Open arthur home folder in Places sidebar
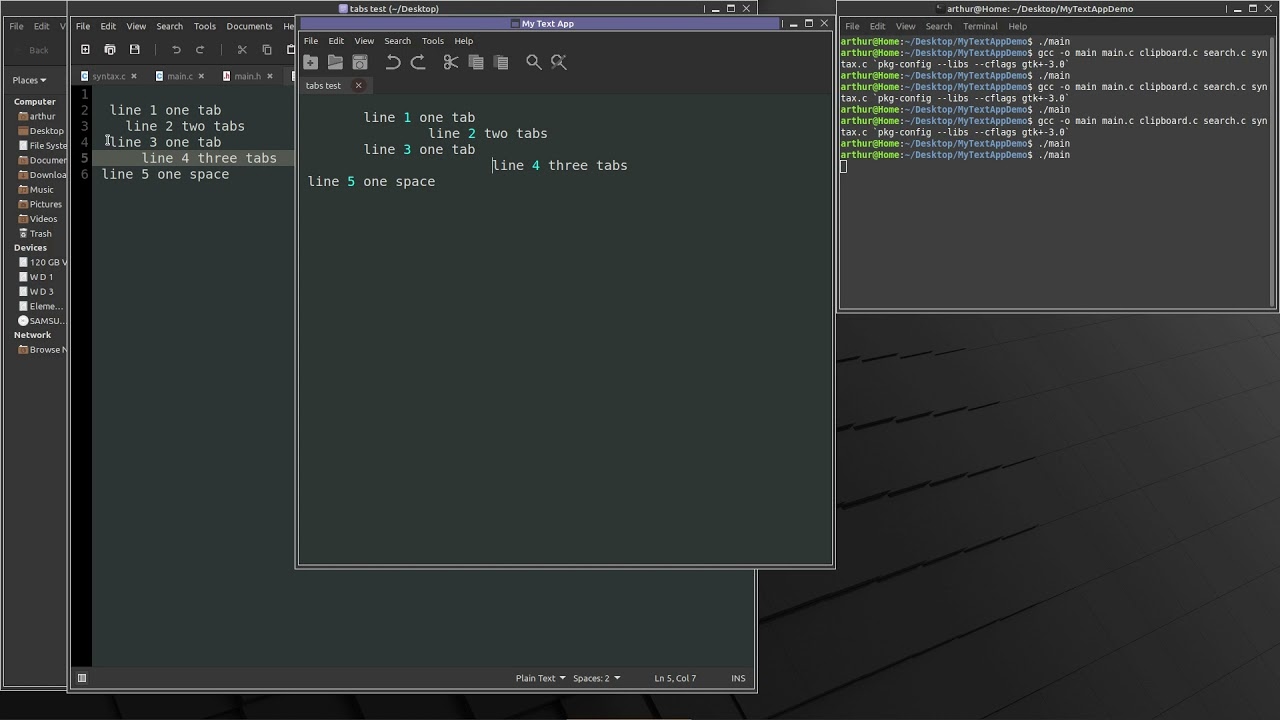1280x720 pixels. (37, 116)
